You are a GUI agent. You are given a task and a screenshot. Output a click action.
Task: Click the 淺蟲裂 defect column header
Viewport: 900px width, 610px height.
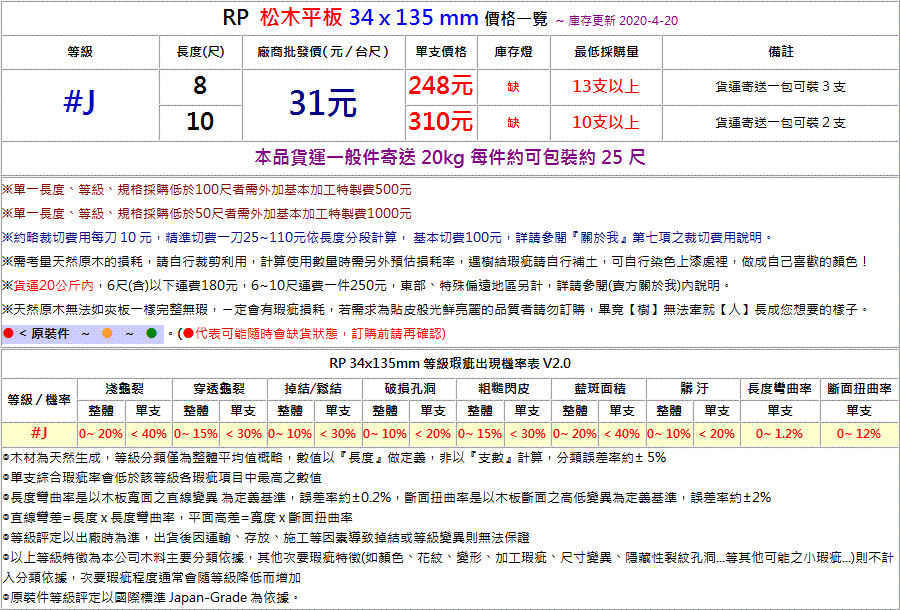[124, 388]
